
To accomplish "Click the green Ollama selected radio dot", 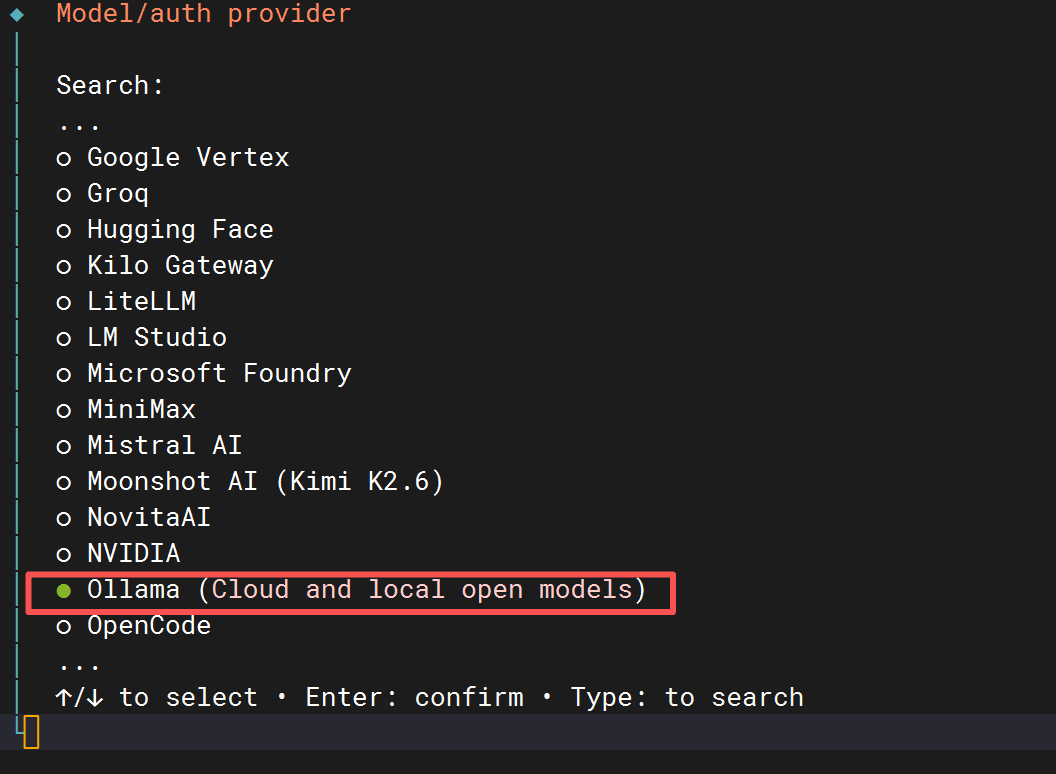I will 64,591.
